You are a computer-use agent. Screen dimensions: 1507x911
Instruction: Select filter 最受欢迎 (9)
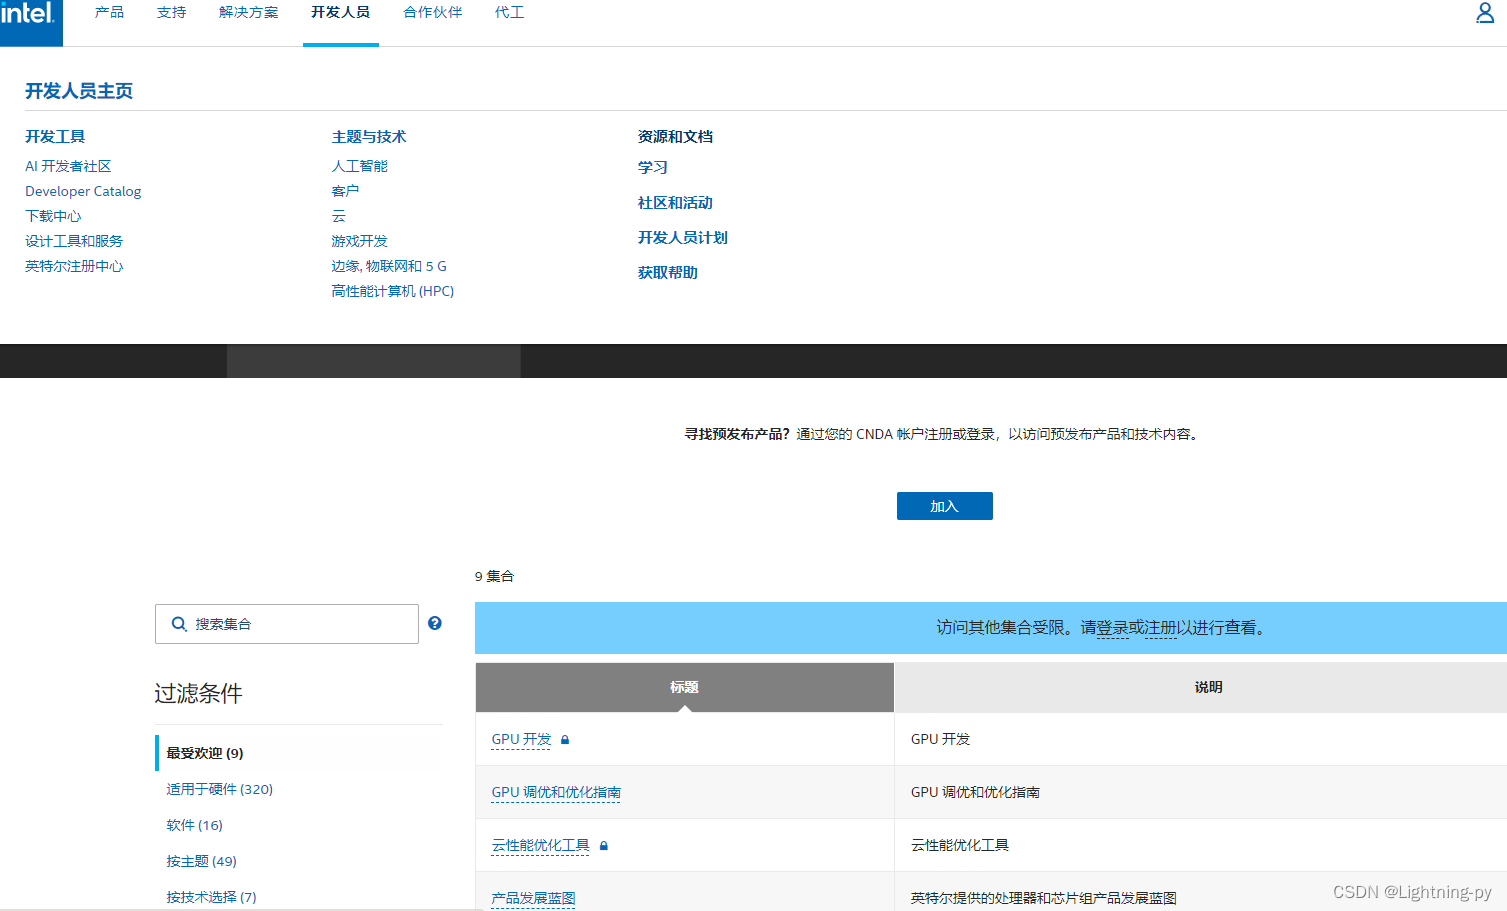click(205, 753)
